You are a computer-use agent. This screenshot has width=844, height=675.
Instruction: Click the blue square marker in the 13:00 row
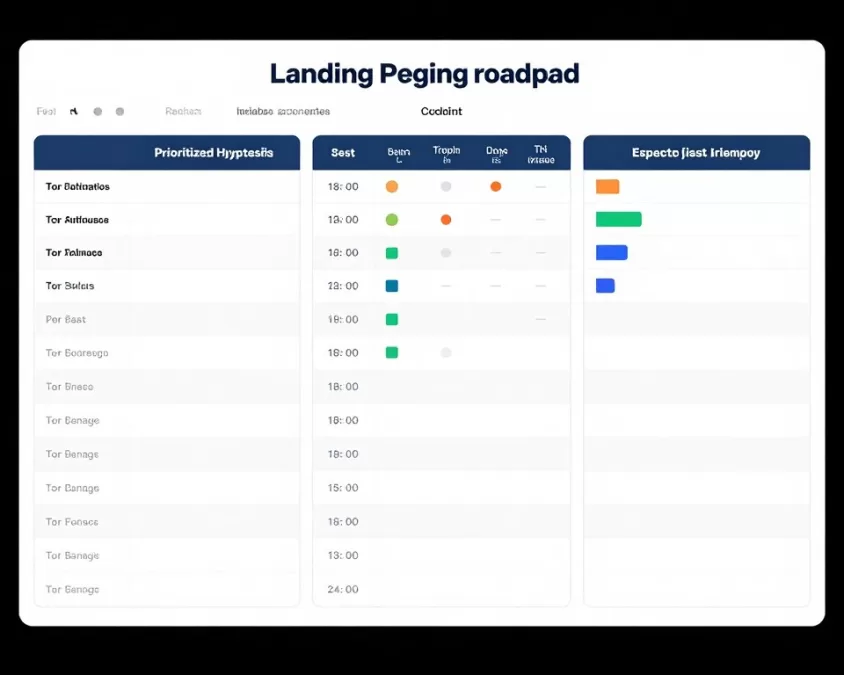[x=391, y=286]
